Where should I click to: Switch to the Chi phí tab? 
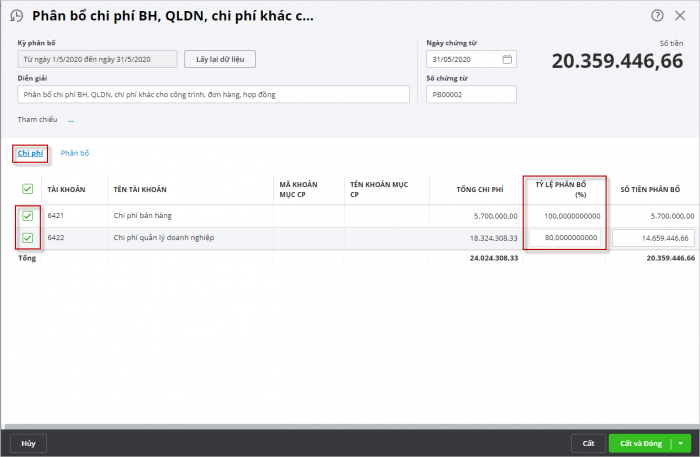(x=30, y=153)
